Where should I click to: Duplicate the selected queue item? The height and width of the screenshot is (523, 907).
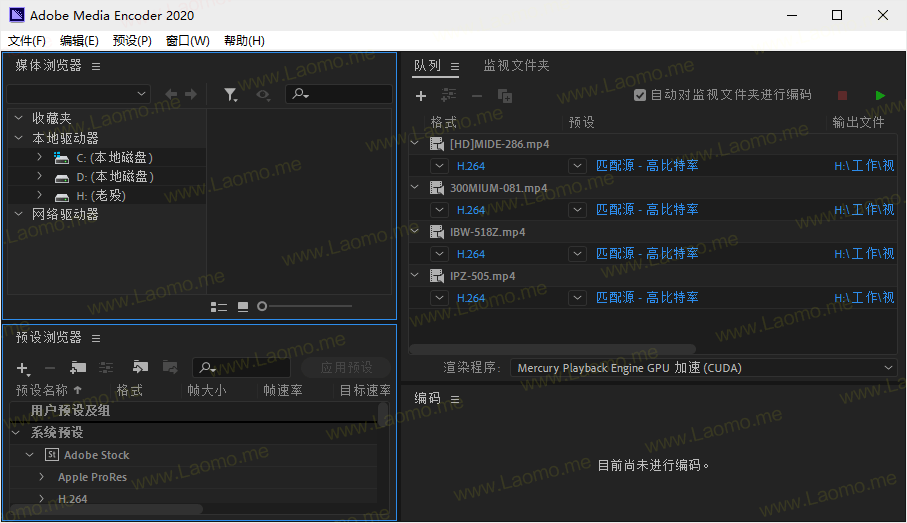click(x=505, y=96)
